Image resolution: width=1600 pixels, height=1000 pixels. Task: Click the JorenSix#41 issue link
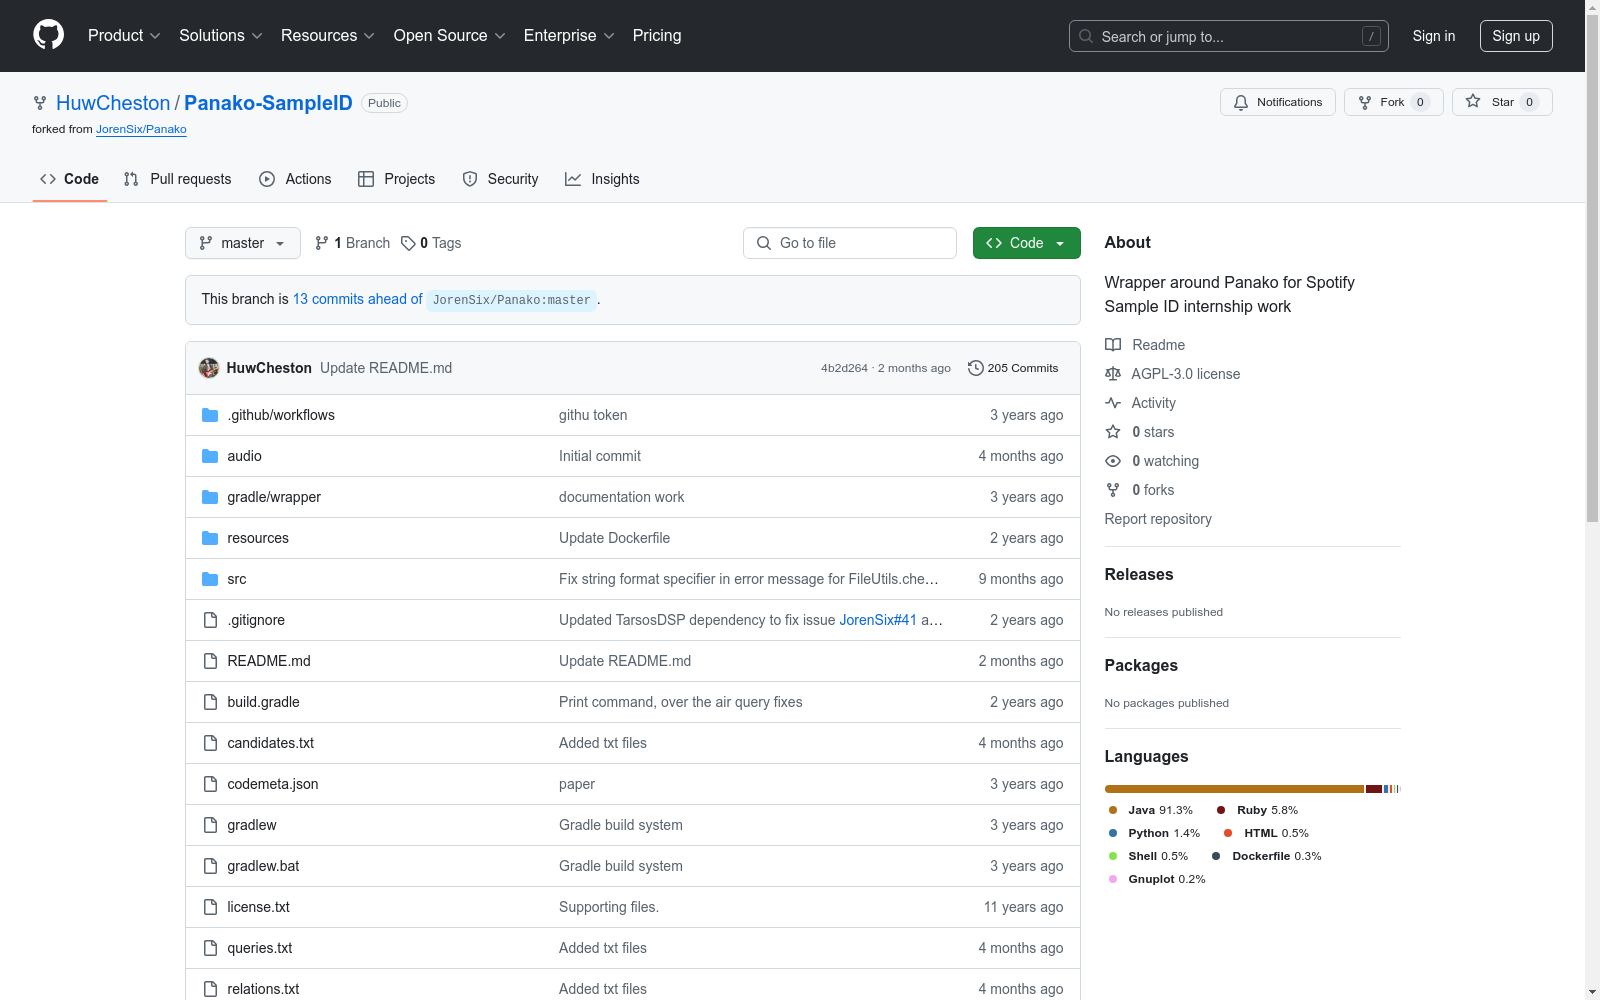[x=878, y=620]
